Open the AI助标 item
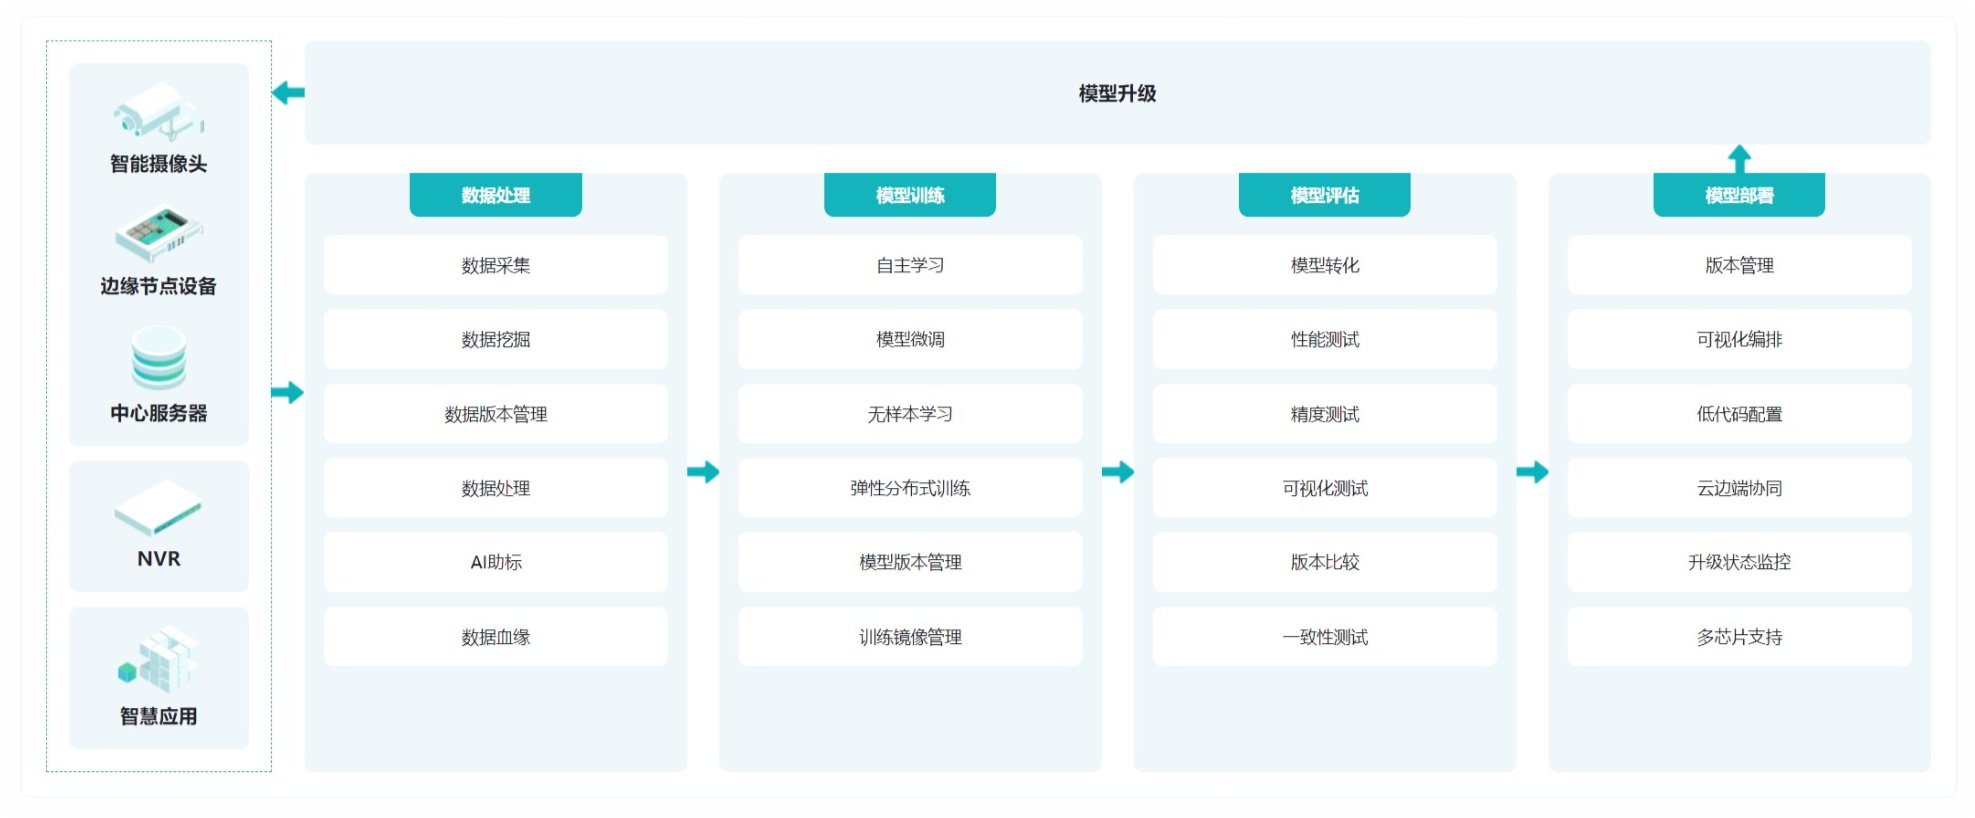Image resolution: width=1975 pixels, height=818 pixels. (495, 562)
